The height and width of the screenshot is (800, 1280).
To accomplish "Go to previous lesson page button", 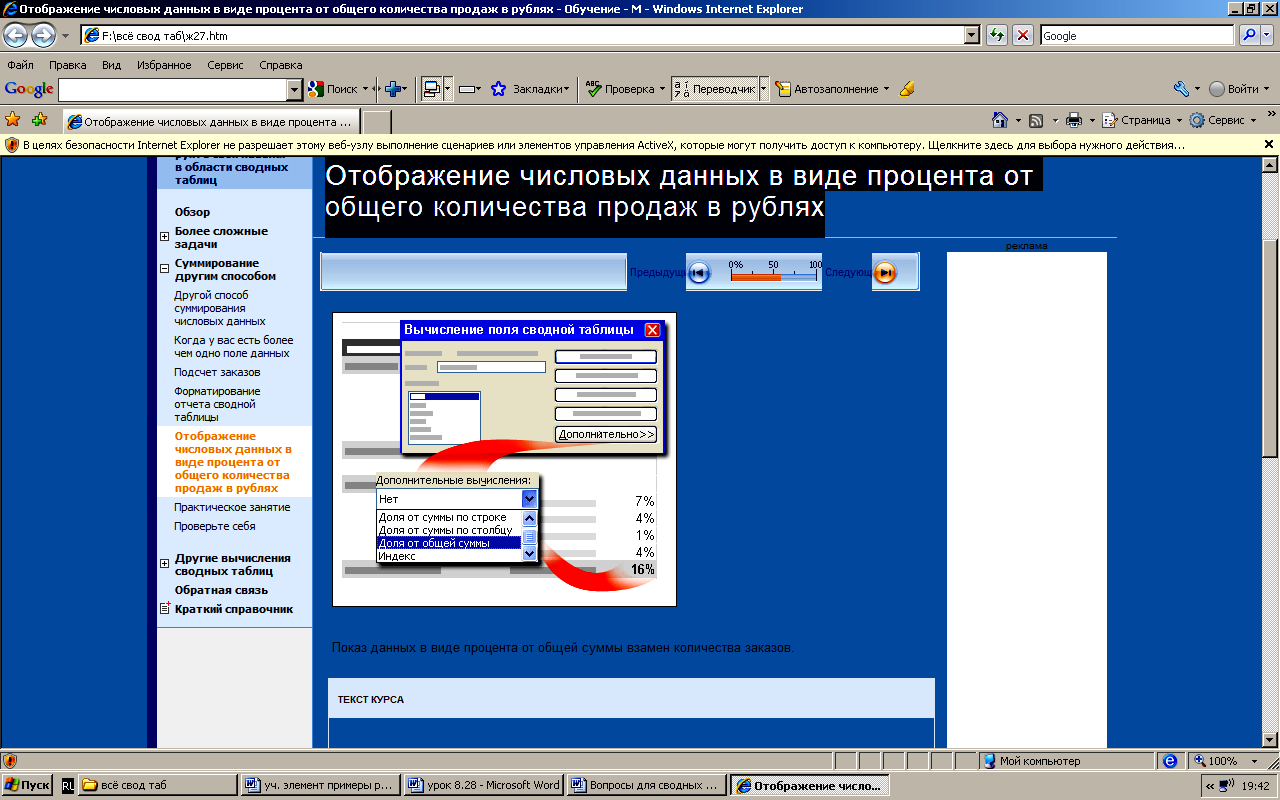I will [699, 273].
